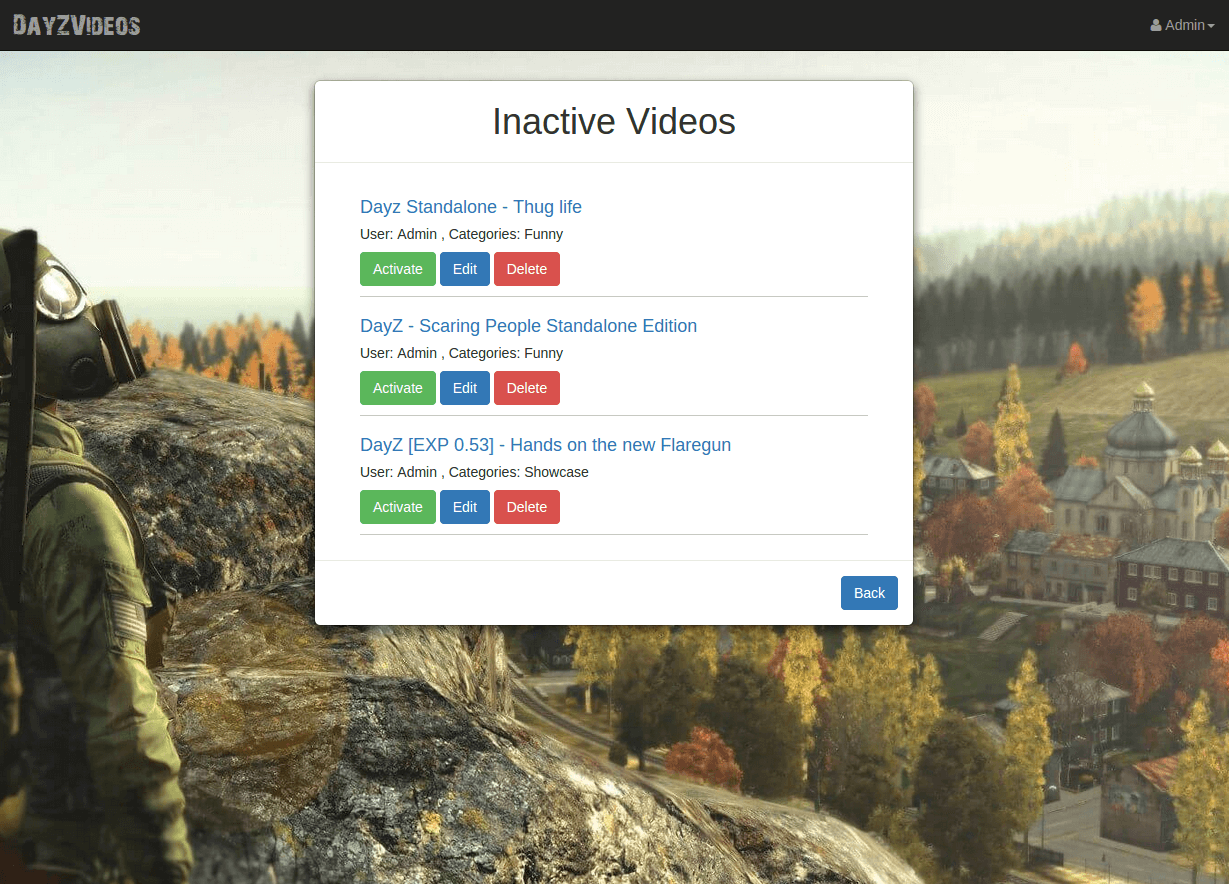The width and height of the screenshot is (1229, 884).
Task: Delete the Scaring People video
Action: click(527, 388)
